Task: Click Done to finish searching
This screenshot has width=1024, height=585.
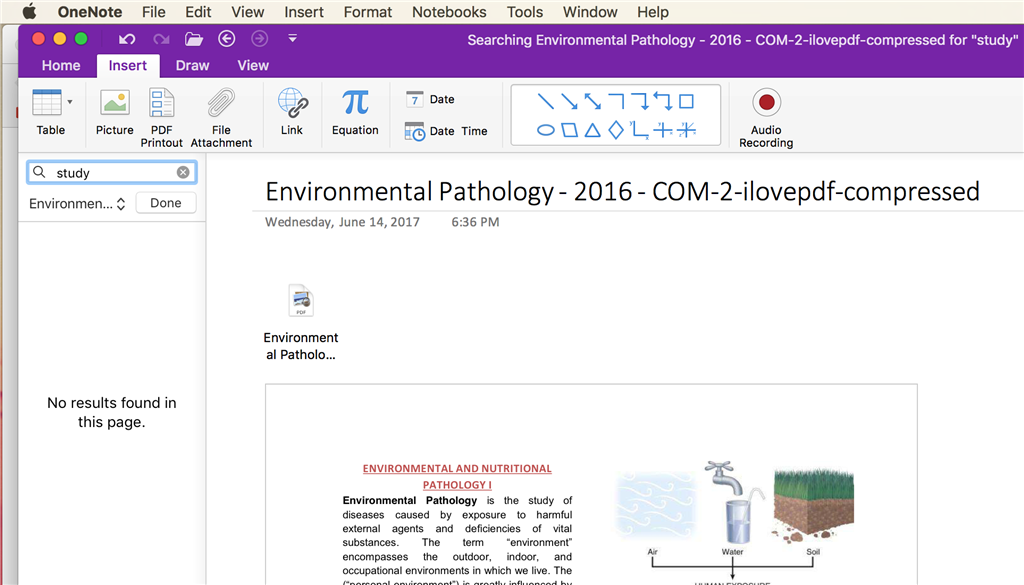Action: (x=166, y=203)
